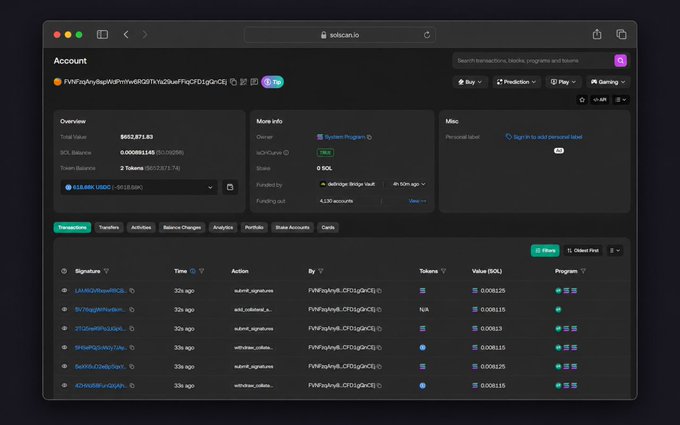Toggle the Safari sidebar button
This screenshot has height=425, width=680.
(x=102, y=34)
